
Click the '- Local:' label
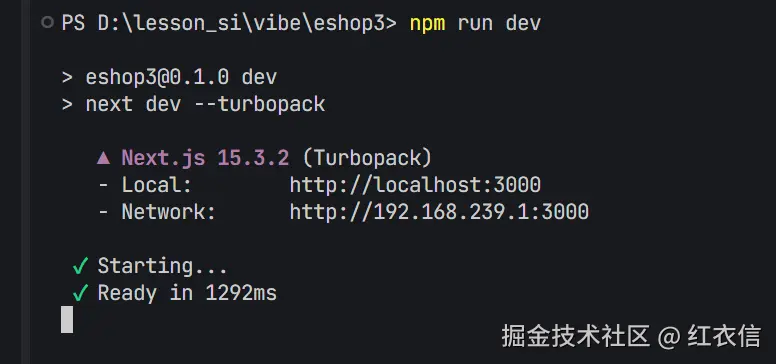coord(145,185)
